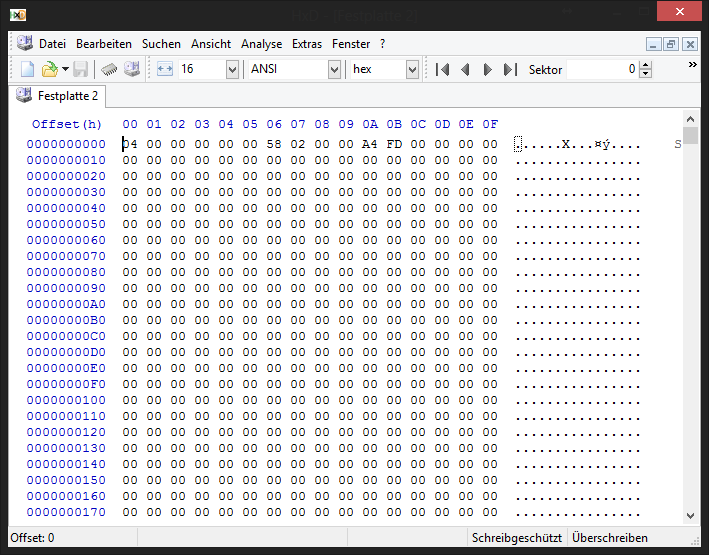Open the ? help menu
Viewport: 709px width, 555px height.
383,44
